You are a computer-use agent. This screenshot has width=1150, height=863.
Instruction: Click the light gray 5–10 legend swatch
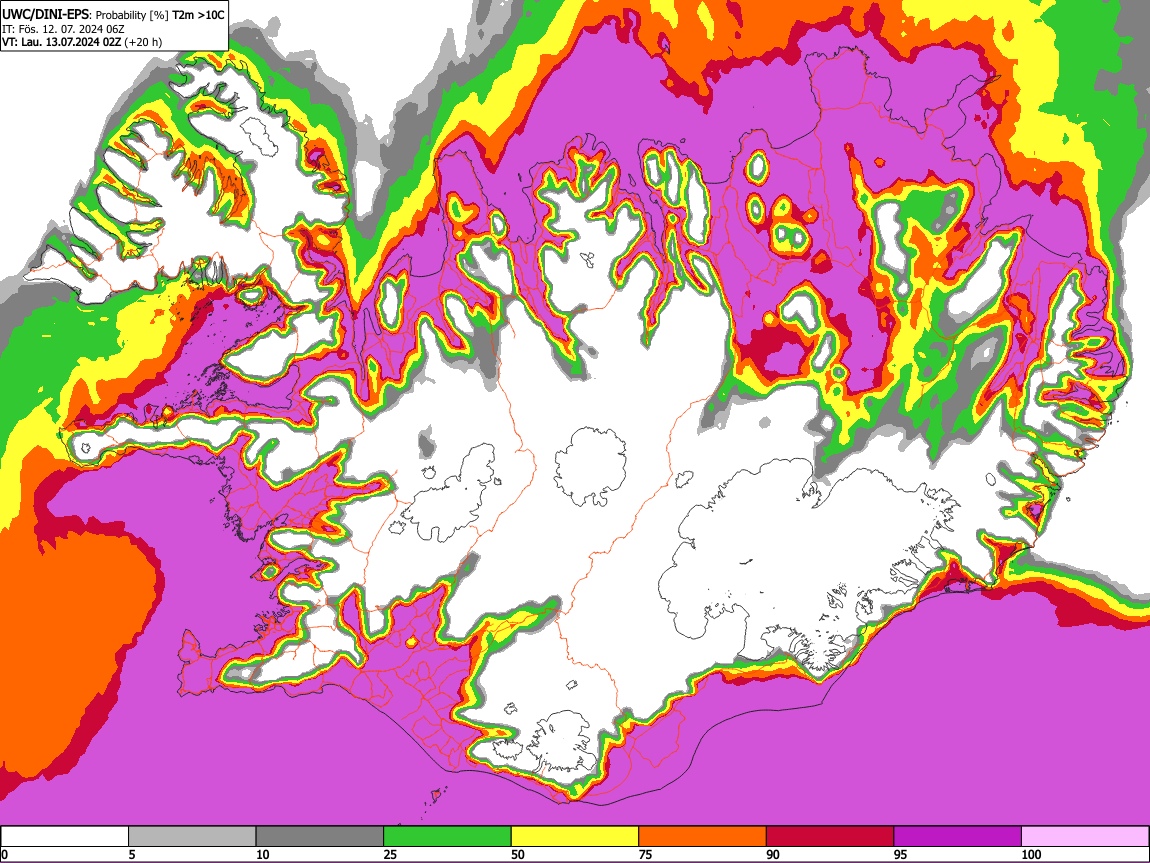click(192, 837)
